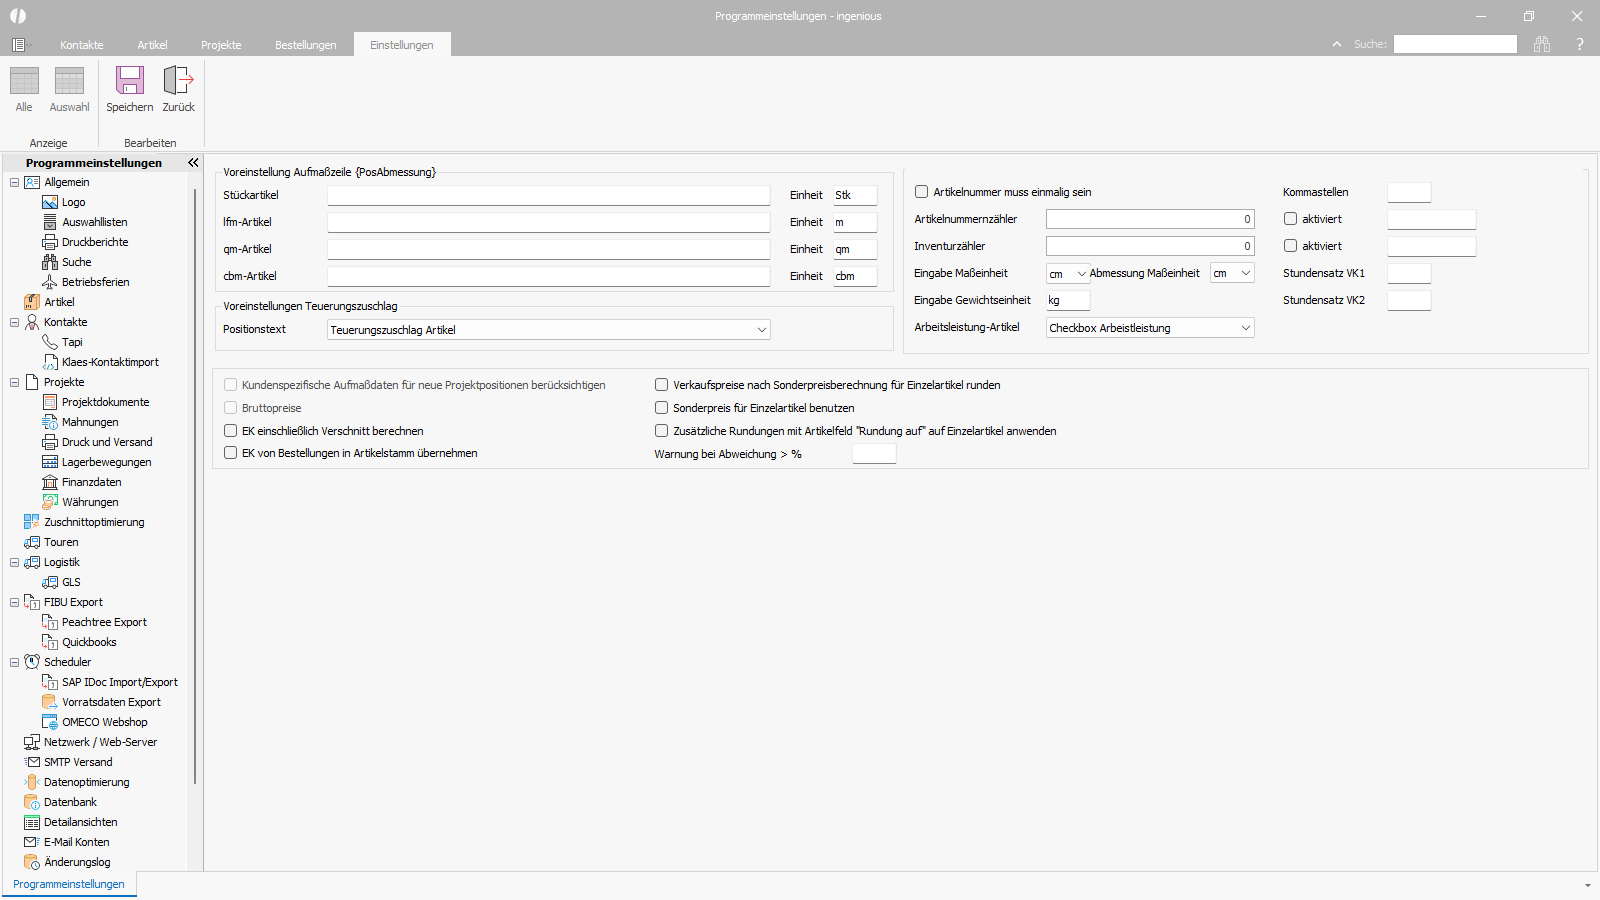Select the Alle view icon
Viewport: 1600px width, 900px height.
pyautogui.click(x=24, y=81)
